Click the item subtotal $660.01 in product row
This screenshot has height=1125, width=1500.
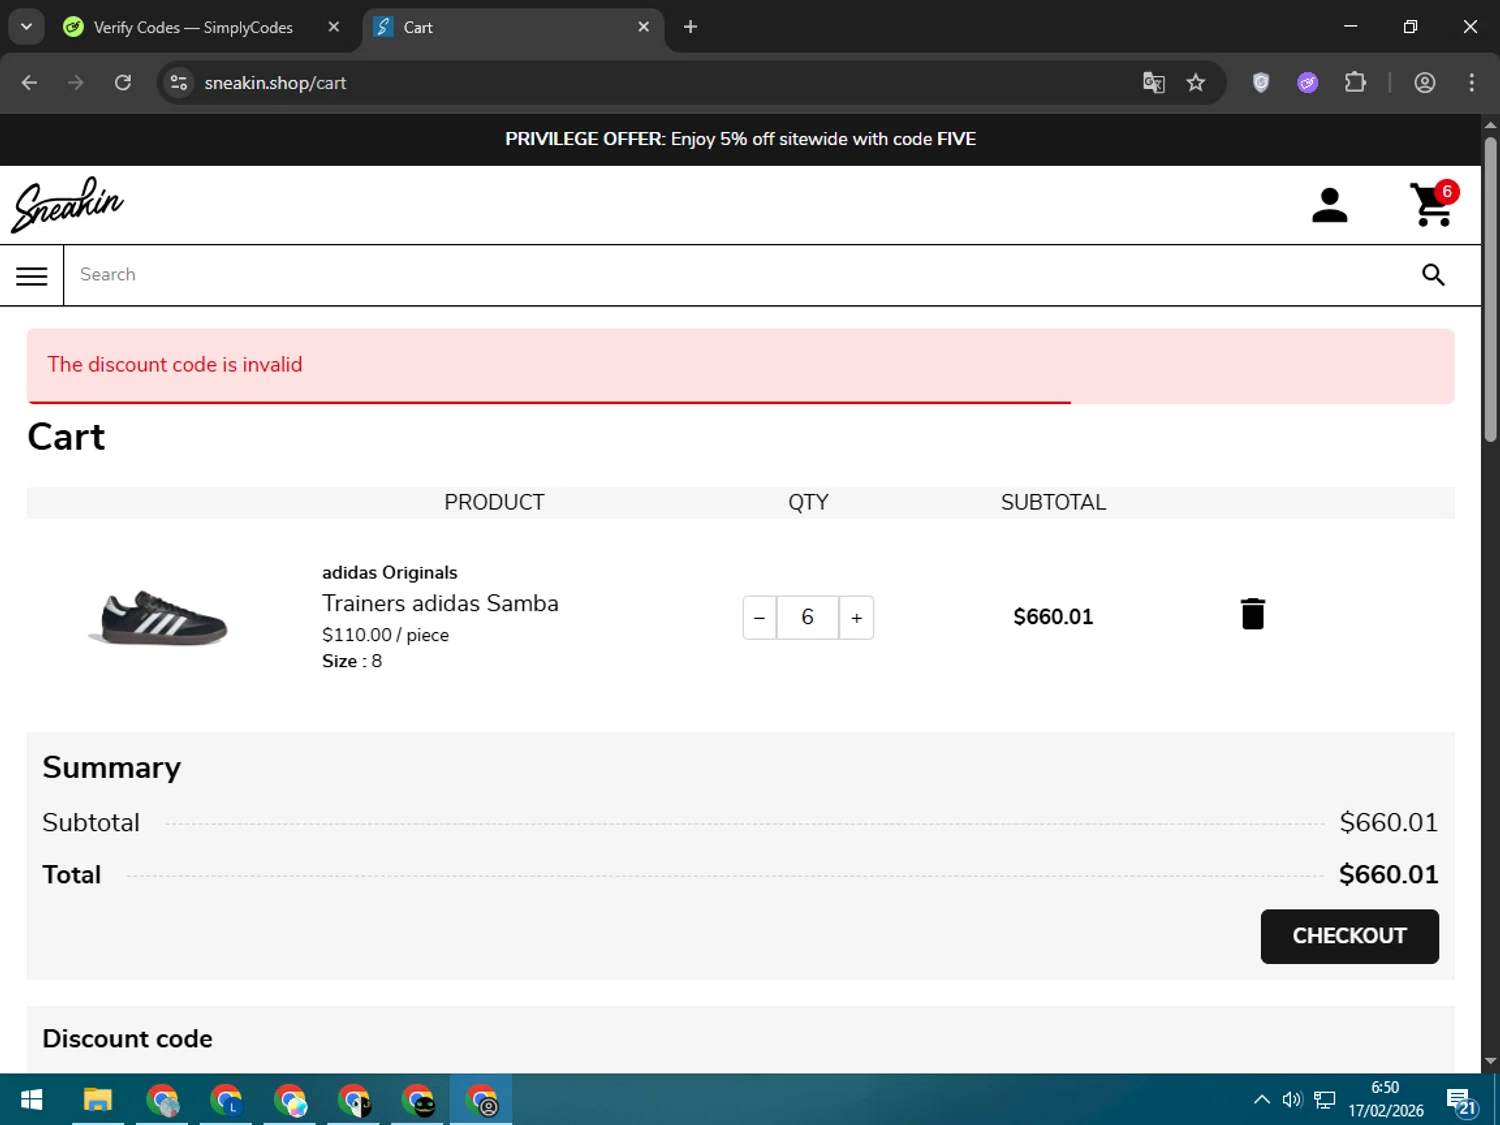pos(1053,617)
